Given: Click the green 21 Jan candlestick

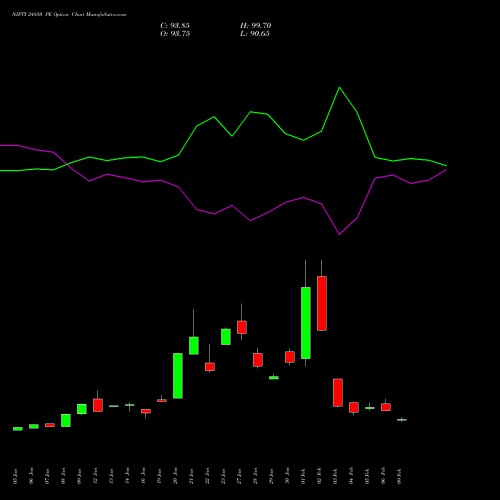Looking at the screenshot, I should (x=194, y=346).
